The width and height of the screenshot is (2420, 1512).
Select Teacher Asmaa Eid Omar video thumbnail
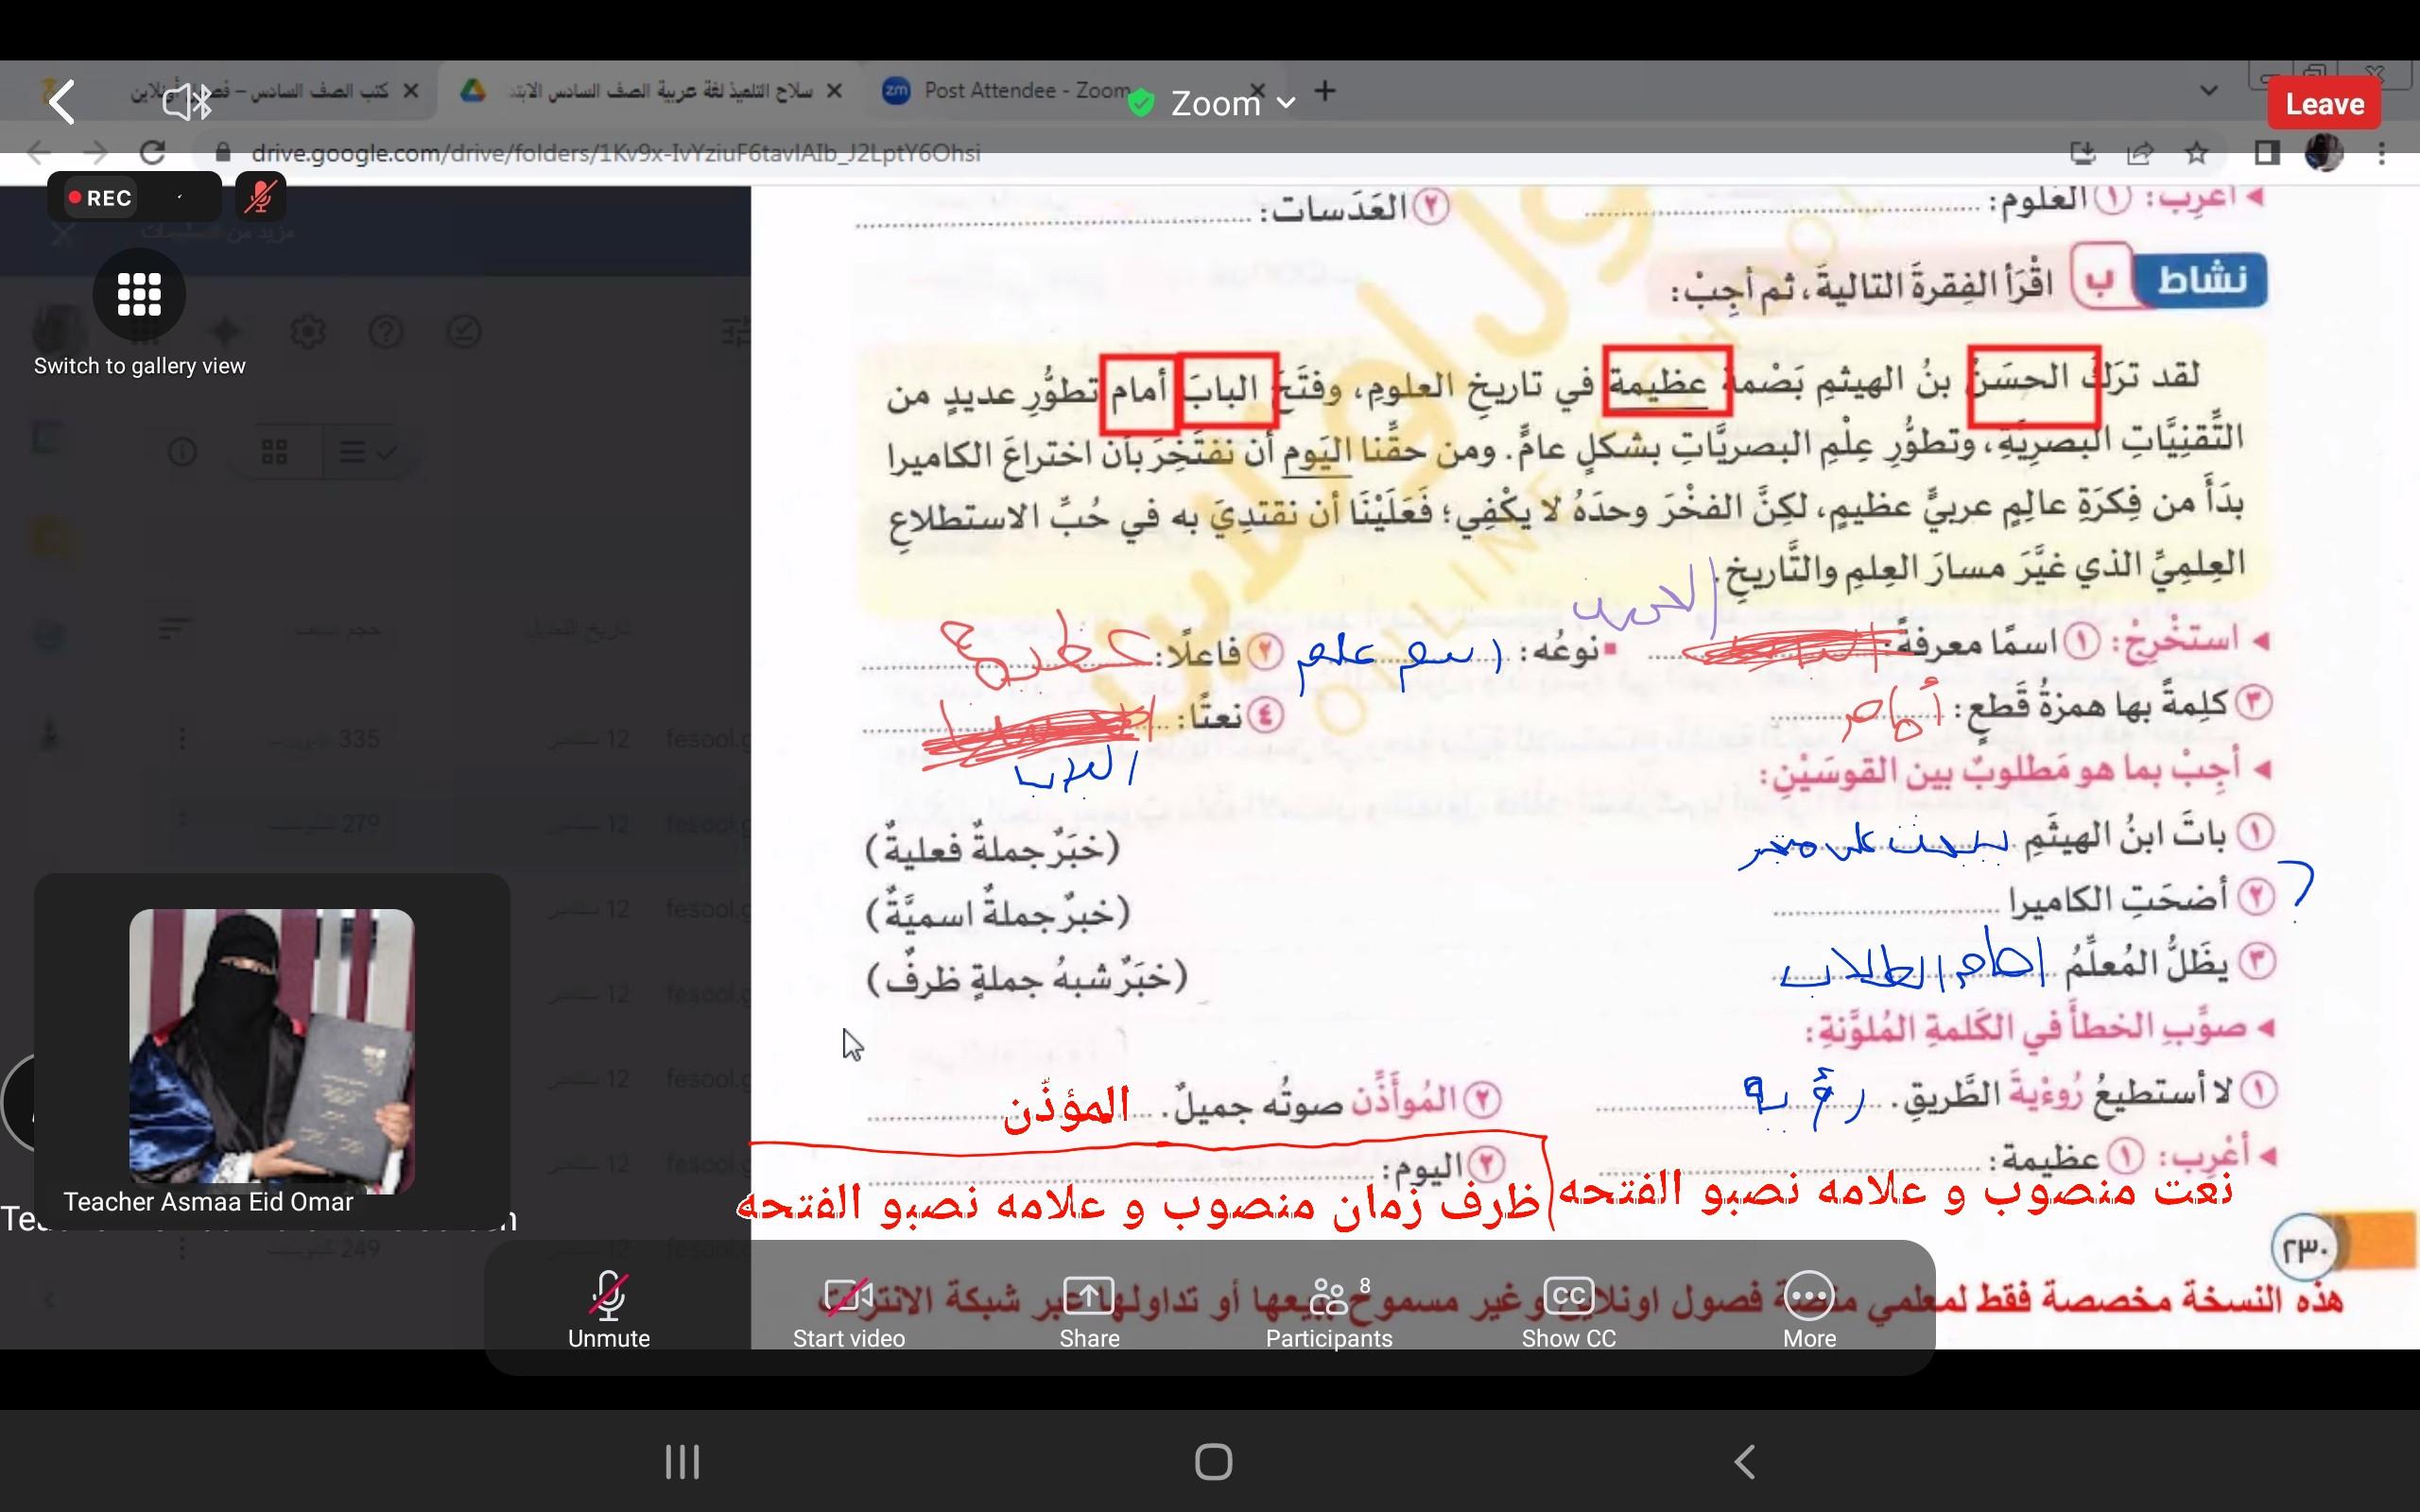(271, 1050)
